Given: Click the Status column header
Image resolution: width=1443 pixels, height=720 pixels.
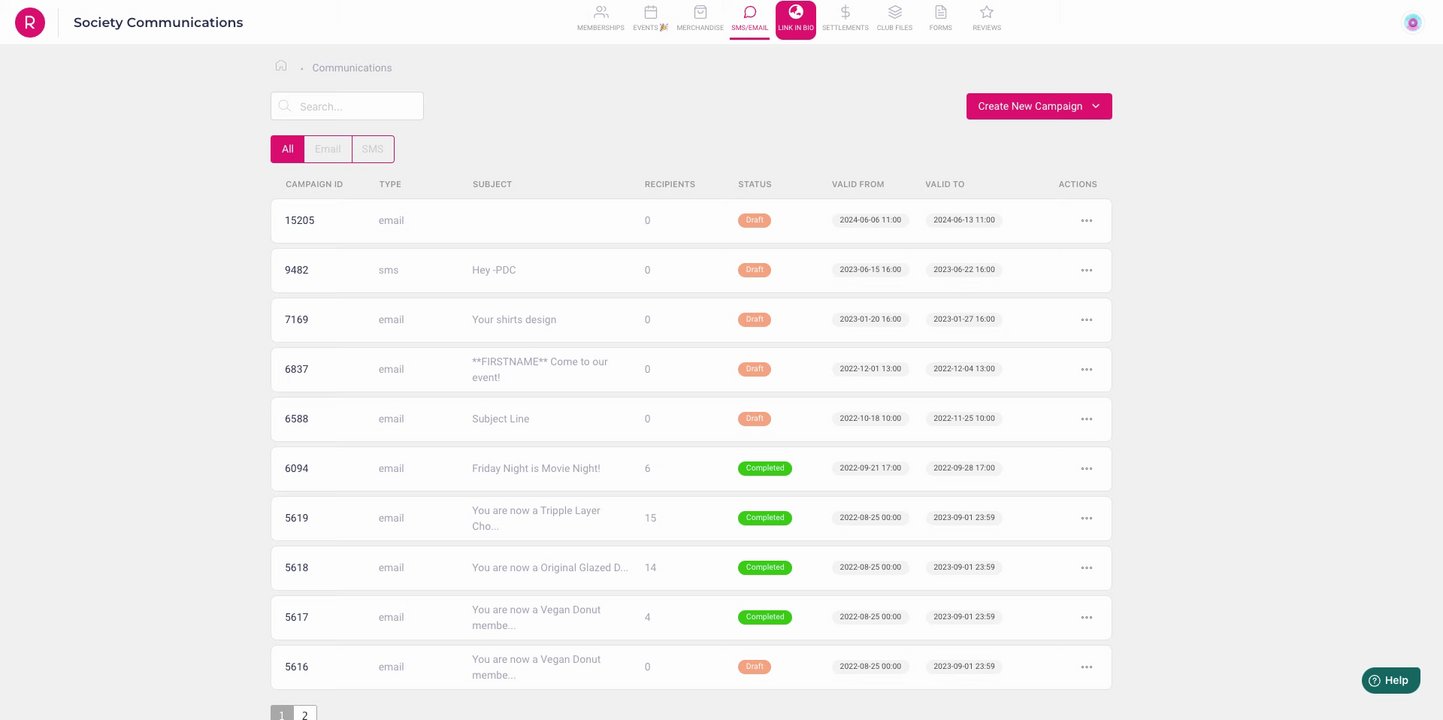Looking at the screenshot, I should (755, 184).
